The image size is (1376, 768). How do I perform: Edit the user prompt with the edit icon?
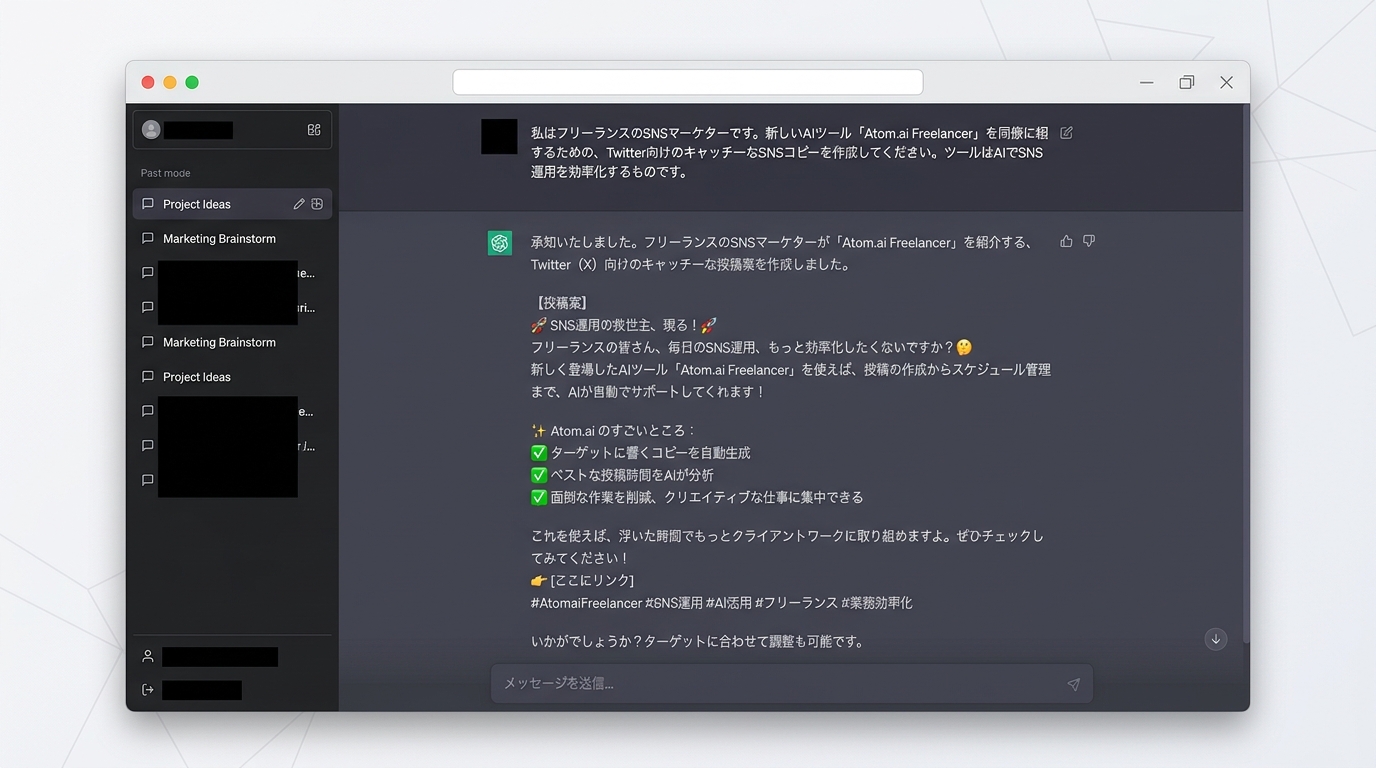click(x=1066, y=133)
